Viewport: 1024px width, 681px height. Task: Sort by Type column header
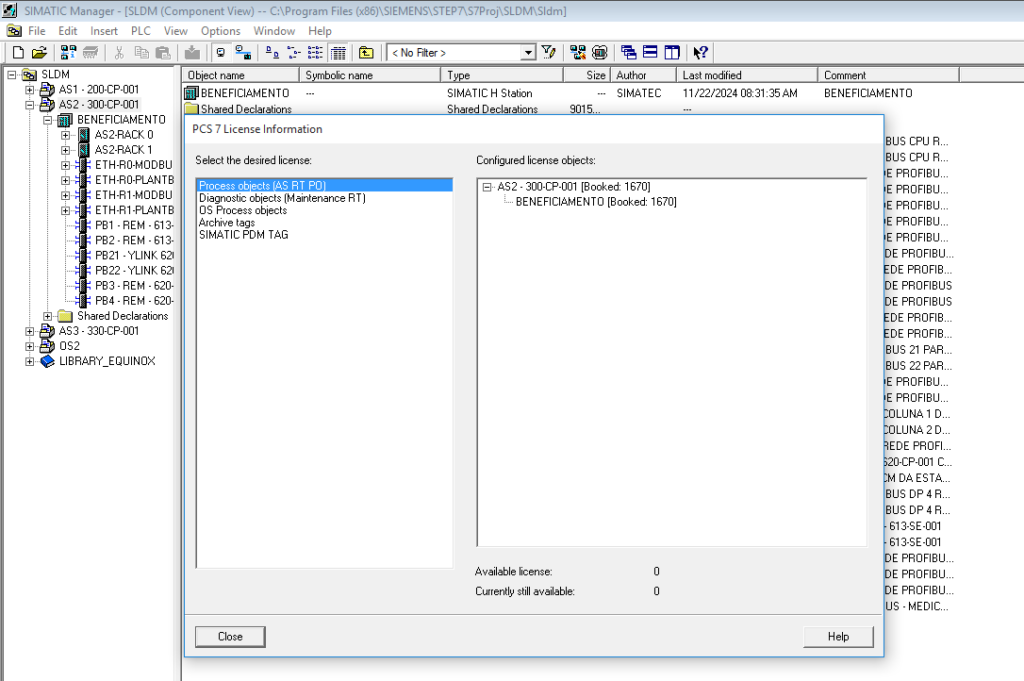coord(502,75)
